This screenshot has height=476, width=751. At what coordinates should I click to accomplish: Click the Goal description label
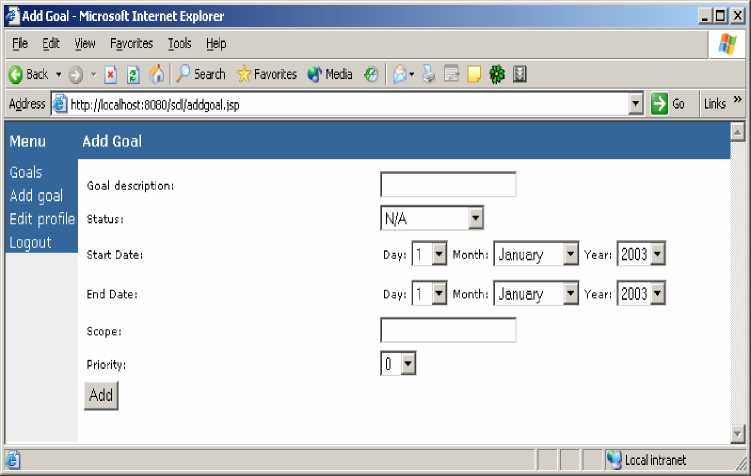click(x=131, y=186)
